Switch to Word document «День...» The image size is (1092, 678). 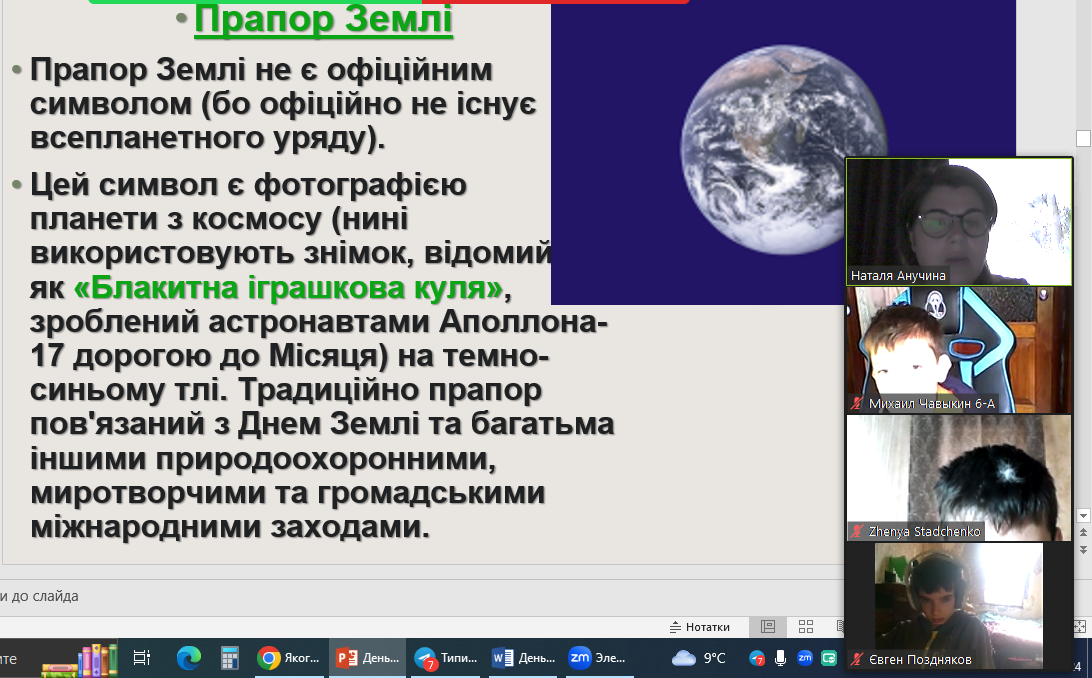pyautogui.click(x=524, y=658)
